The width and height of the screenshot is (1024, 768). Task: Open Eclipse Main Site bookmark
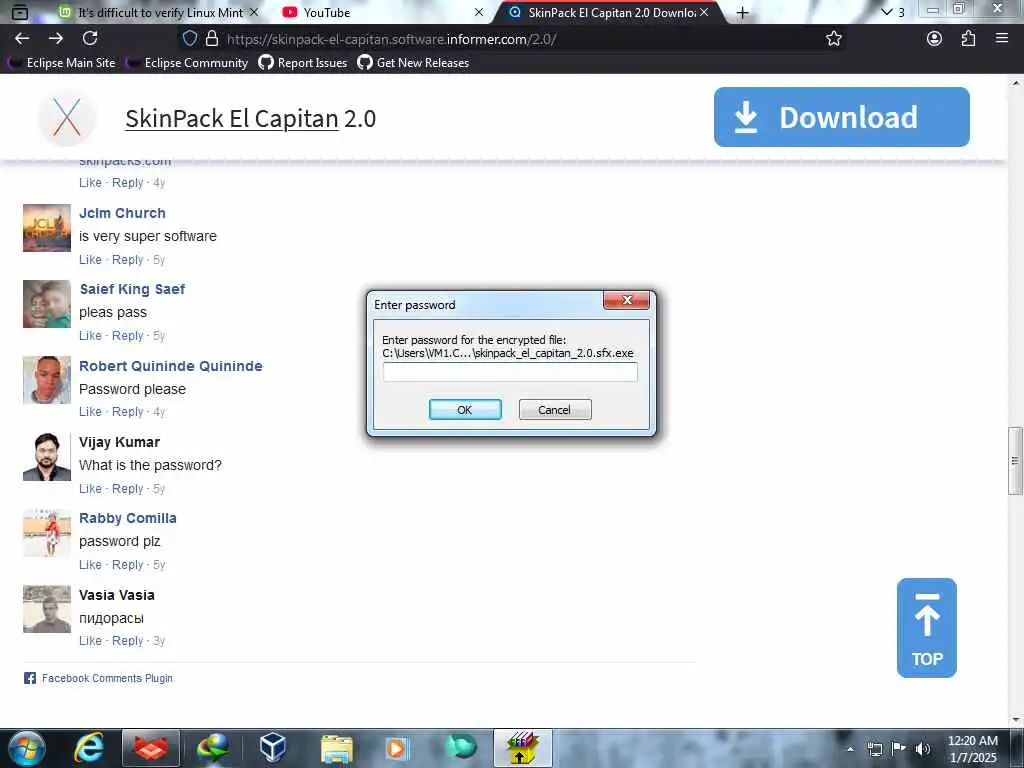tap(62, 63)
